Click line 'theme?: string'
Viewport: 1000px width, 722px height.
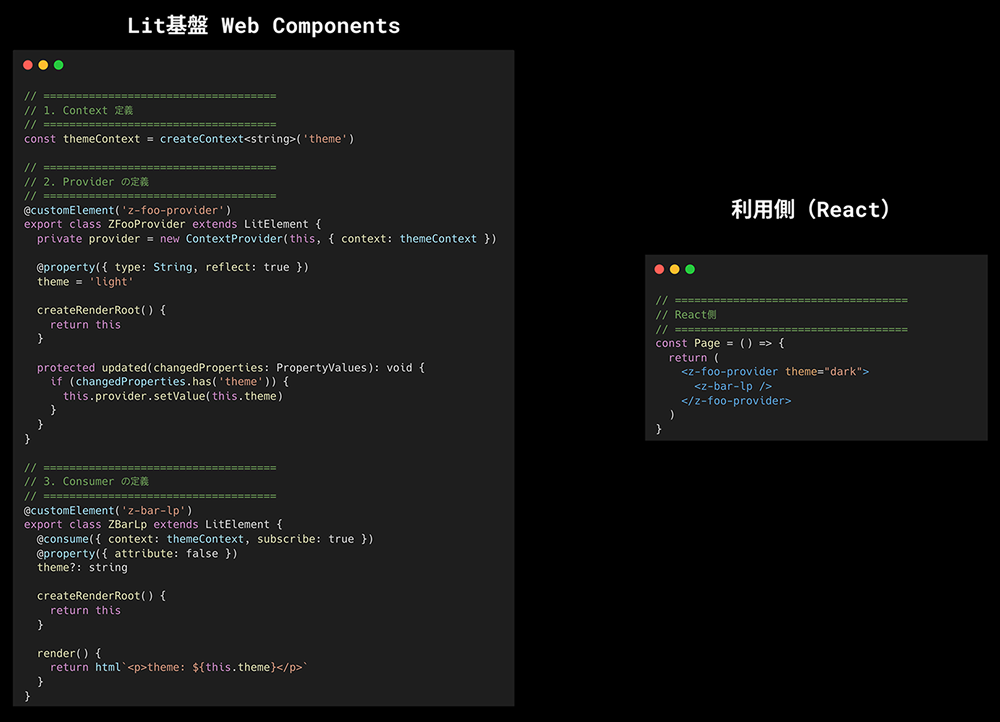tap(82, 568)
